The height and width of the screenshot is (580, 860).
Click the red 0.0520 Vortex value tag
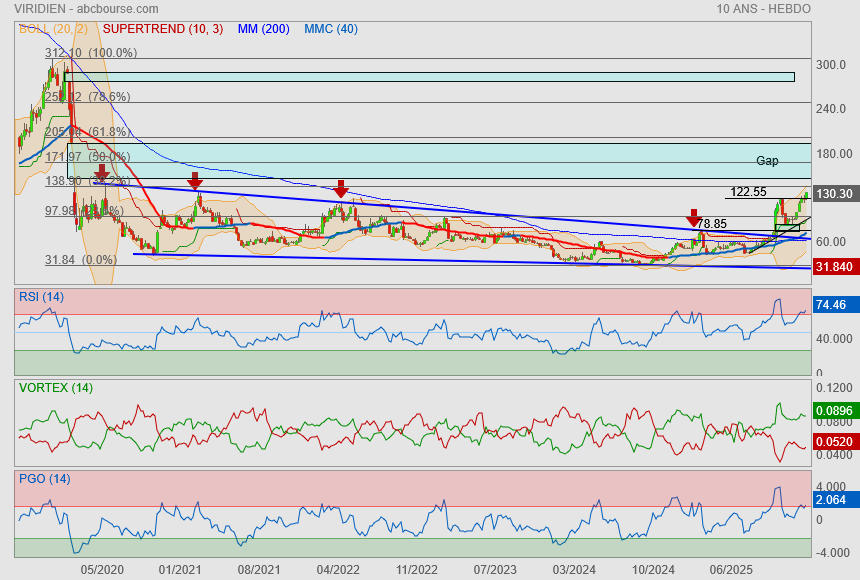(833, 442)
